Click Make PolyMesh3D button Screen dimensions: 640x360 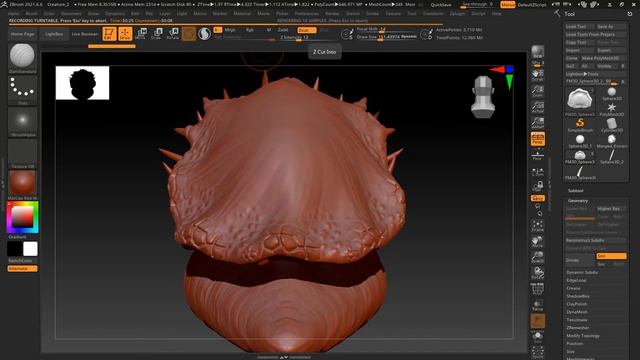pyautogui.click(x=603, y=58)
